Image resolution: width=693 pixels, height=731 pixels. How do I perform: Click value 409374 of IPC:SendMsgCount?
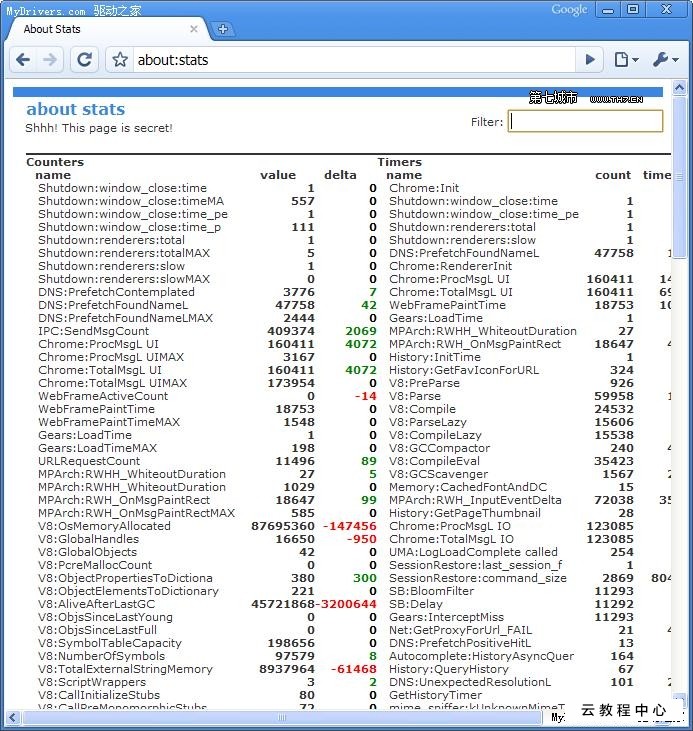(x=291, y=331)
